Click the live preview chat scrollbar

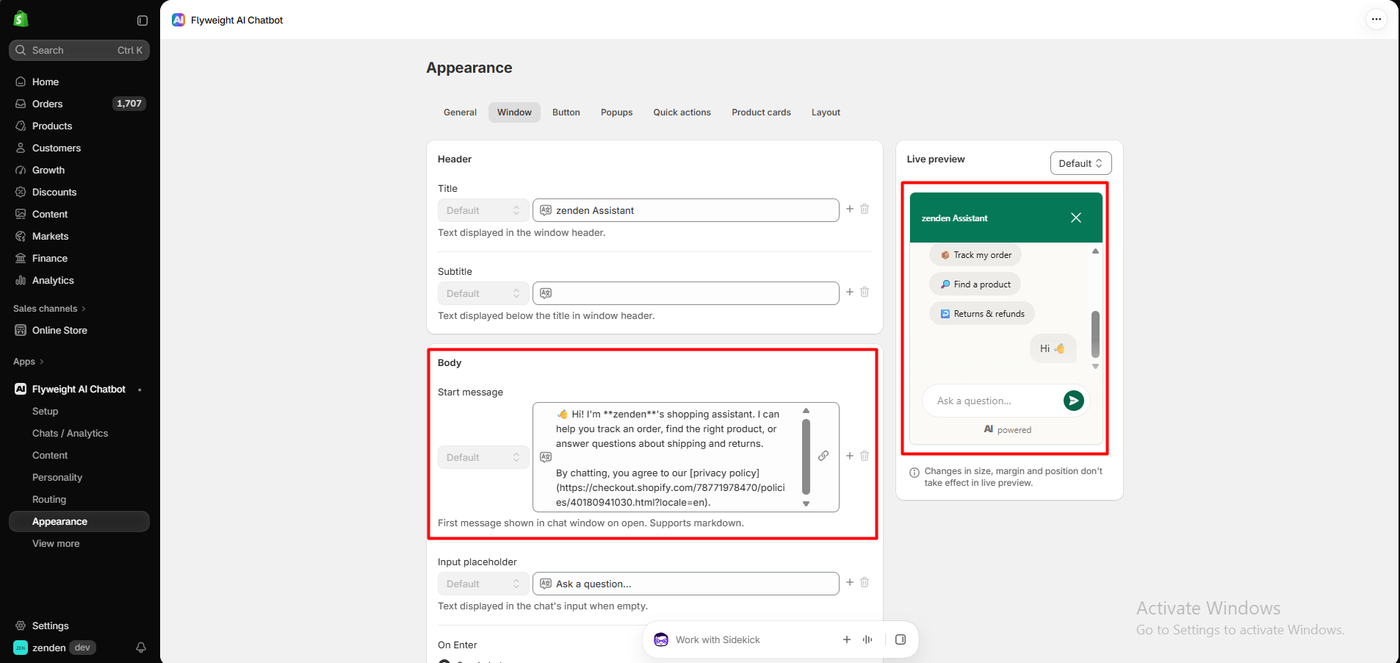click(x=1095, y=334)
